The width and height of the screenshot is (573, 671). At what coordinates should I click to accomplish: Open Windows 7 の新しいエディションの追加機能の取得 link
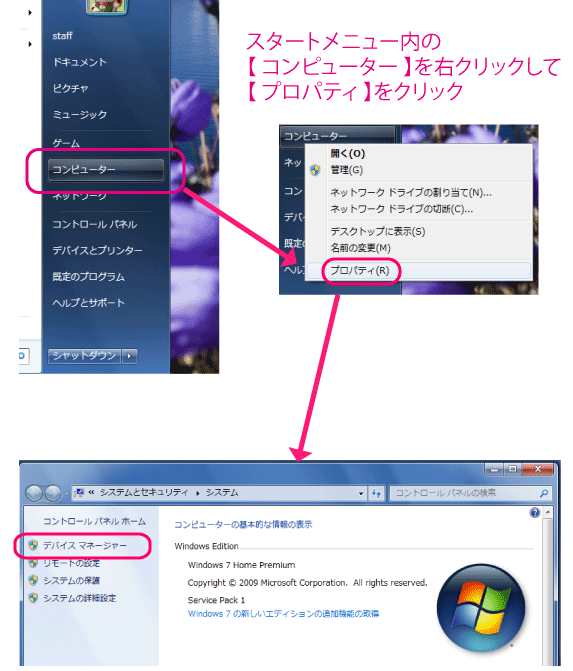click(283, 614)
